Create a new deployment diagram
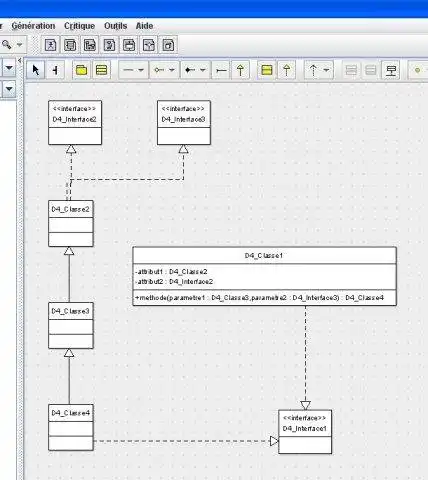The image size is (428, 480). point(168,45)
